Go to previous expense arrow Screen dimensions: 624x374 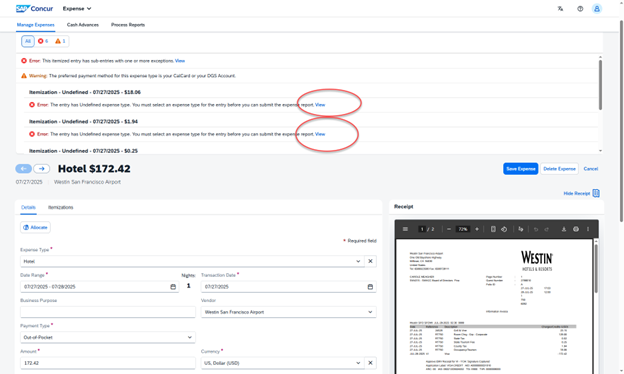pyautogui.click(x=23, y=169)
